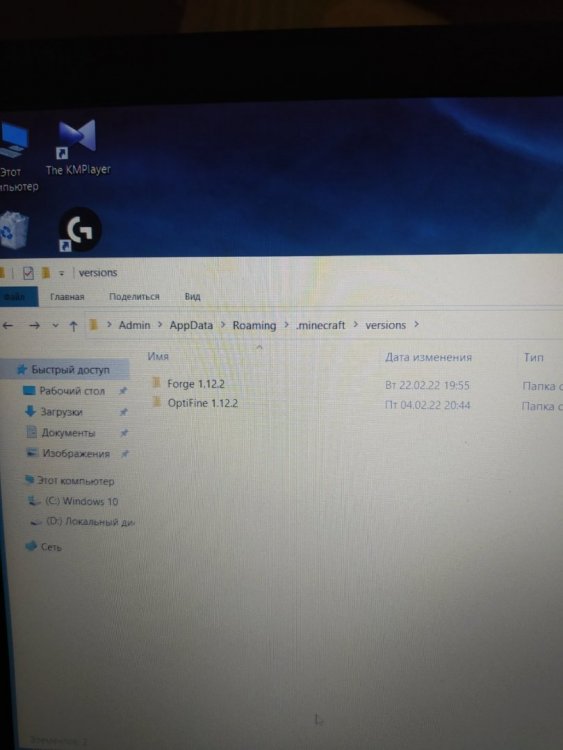Open Загрузки in the navigation pane
The image size is (563, 750).
pos(61,412)
